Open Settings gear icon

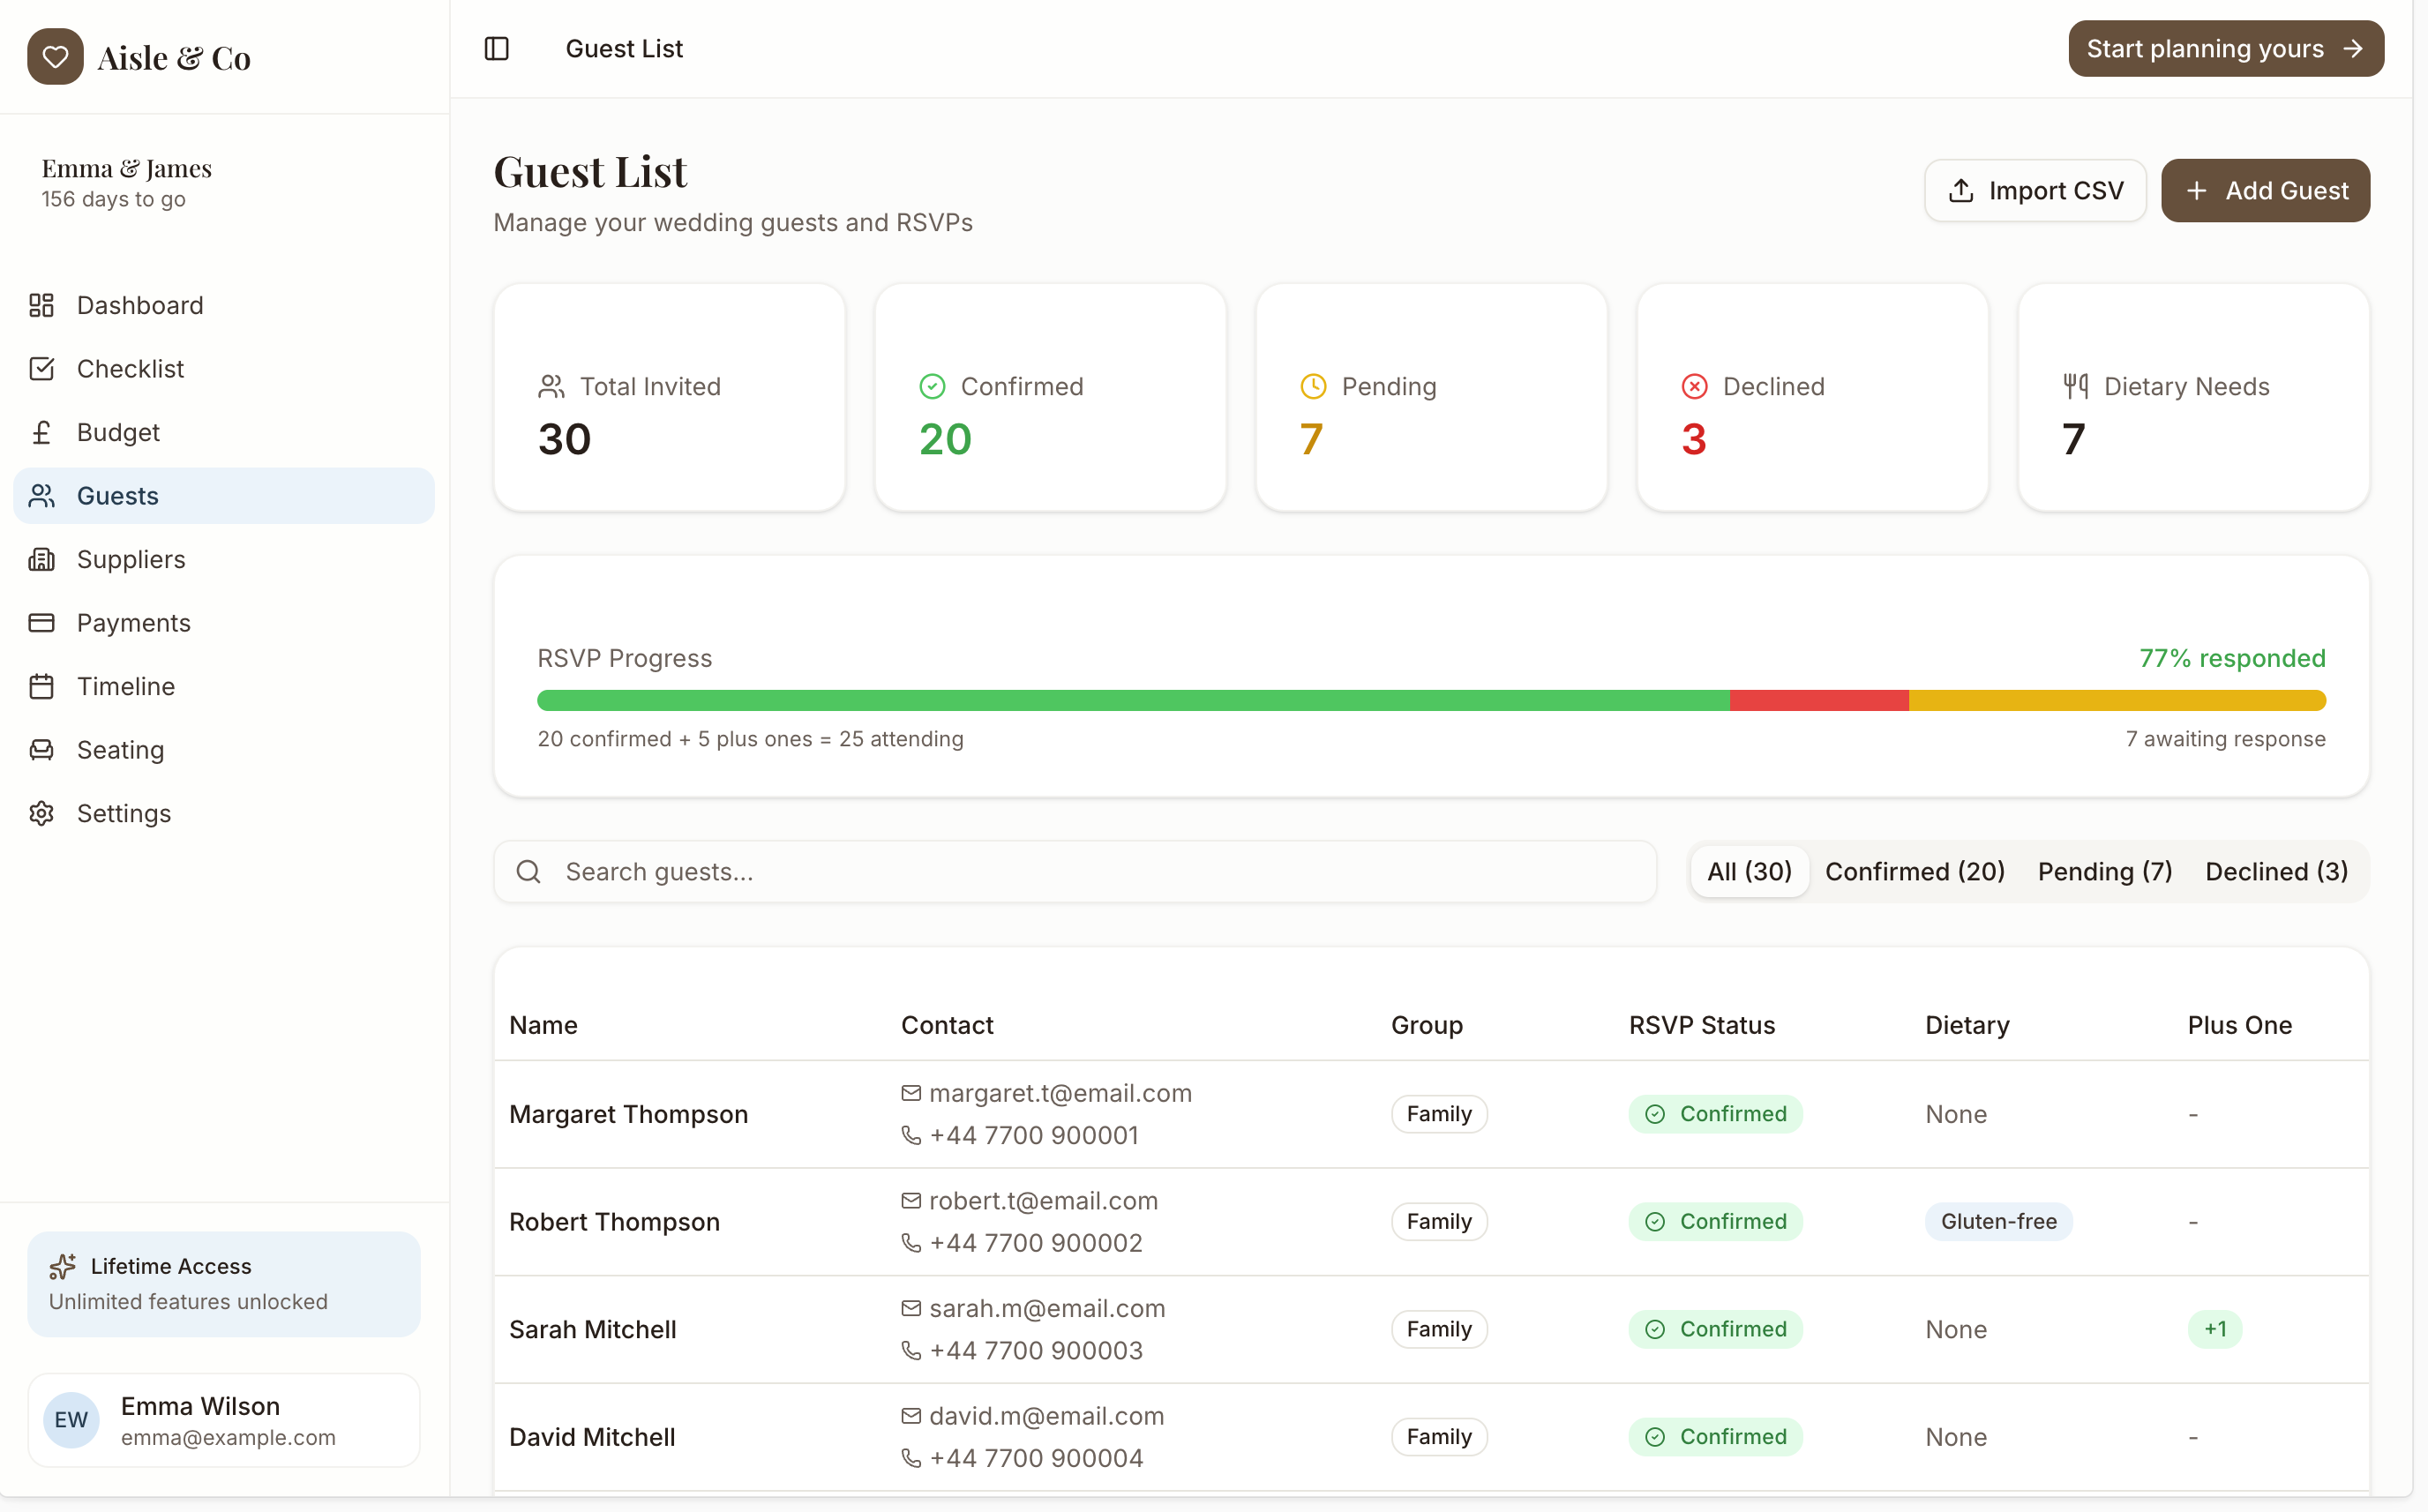[41, 813]
